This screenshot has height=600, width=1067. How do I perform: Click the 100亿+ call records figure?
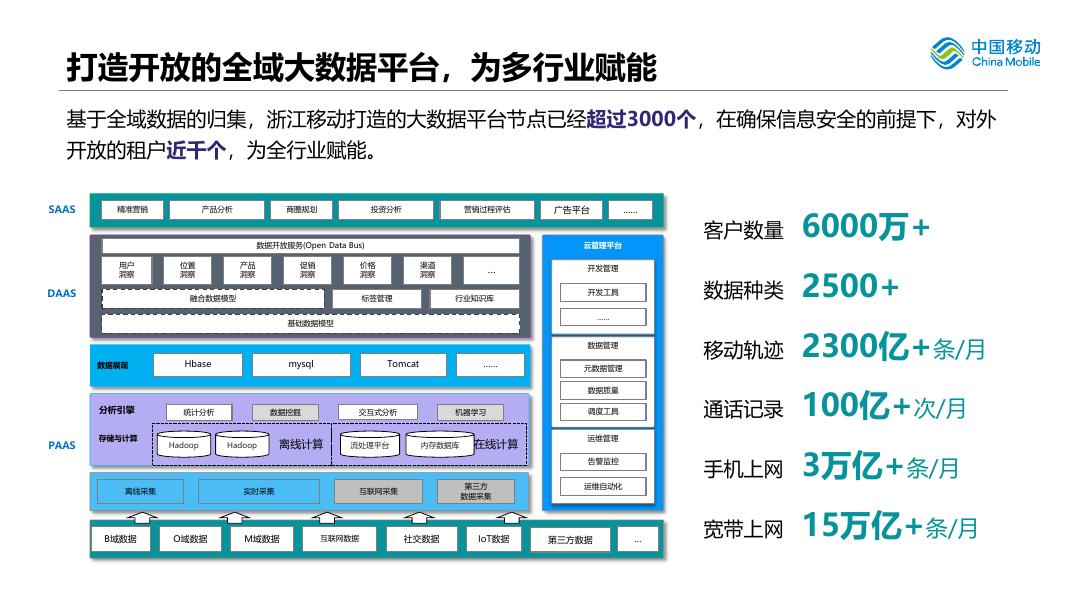click(856, 406)
